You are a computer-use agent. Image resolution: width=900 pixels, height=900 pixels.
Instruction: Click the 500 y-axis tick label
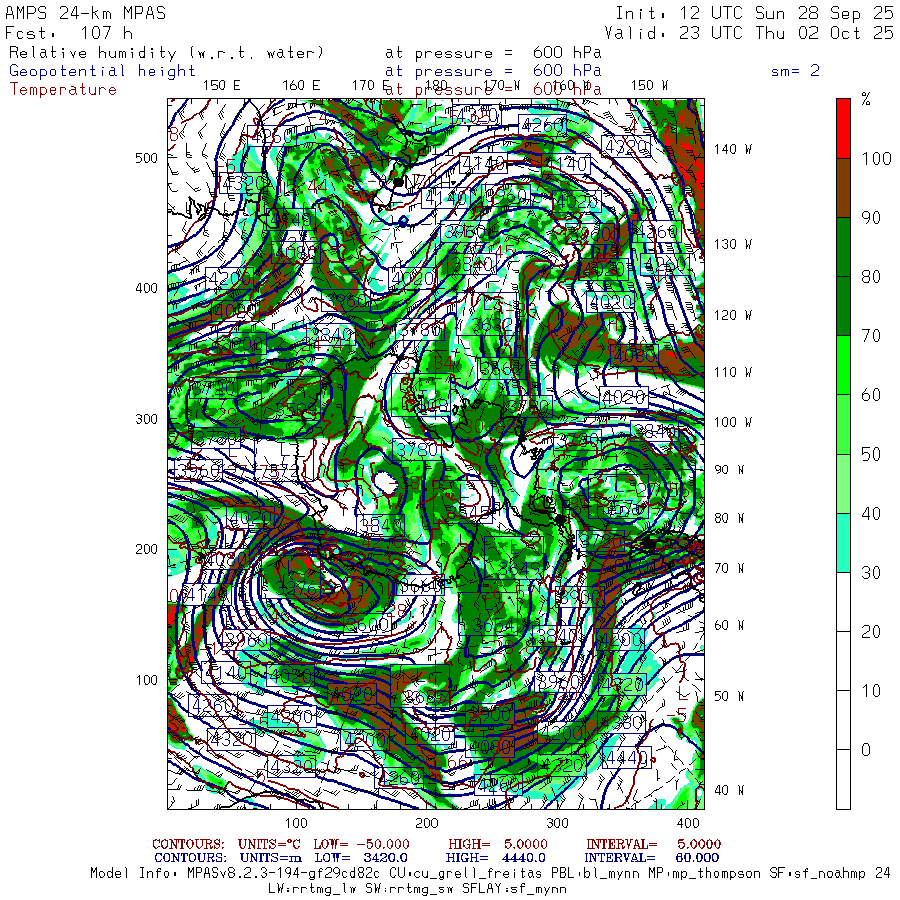point(146,158)
